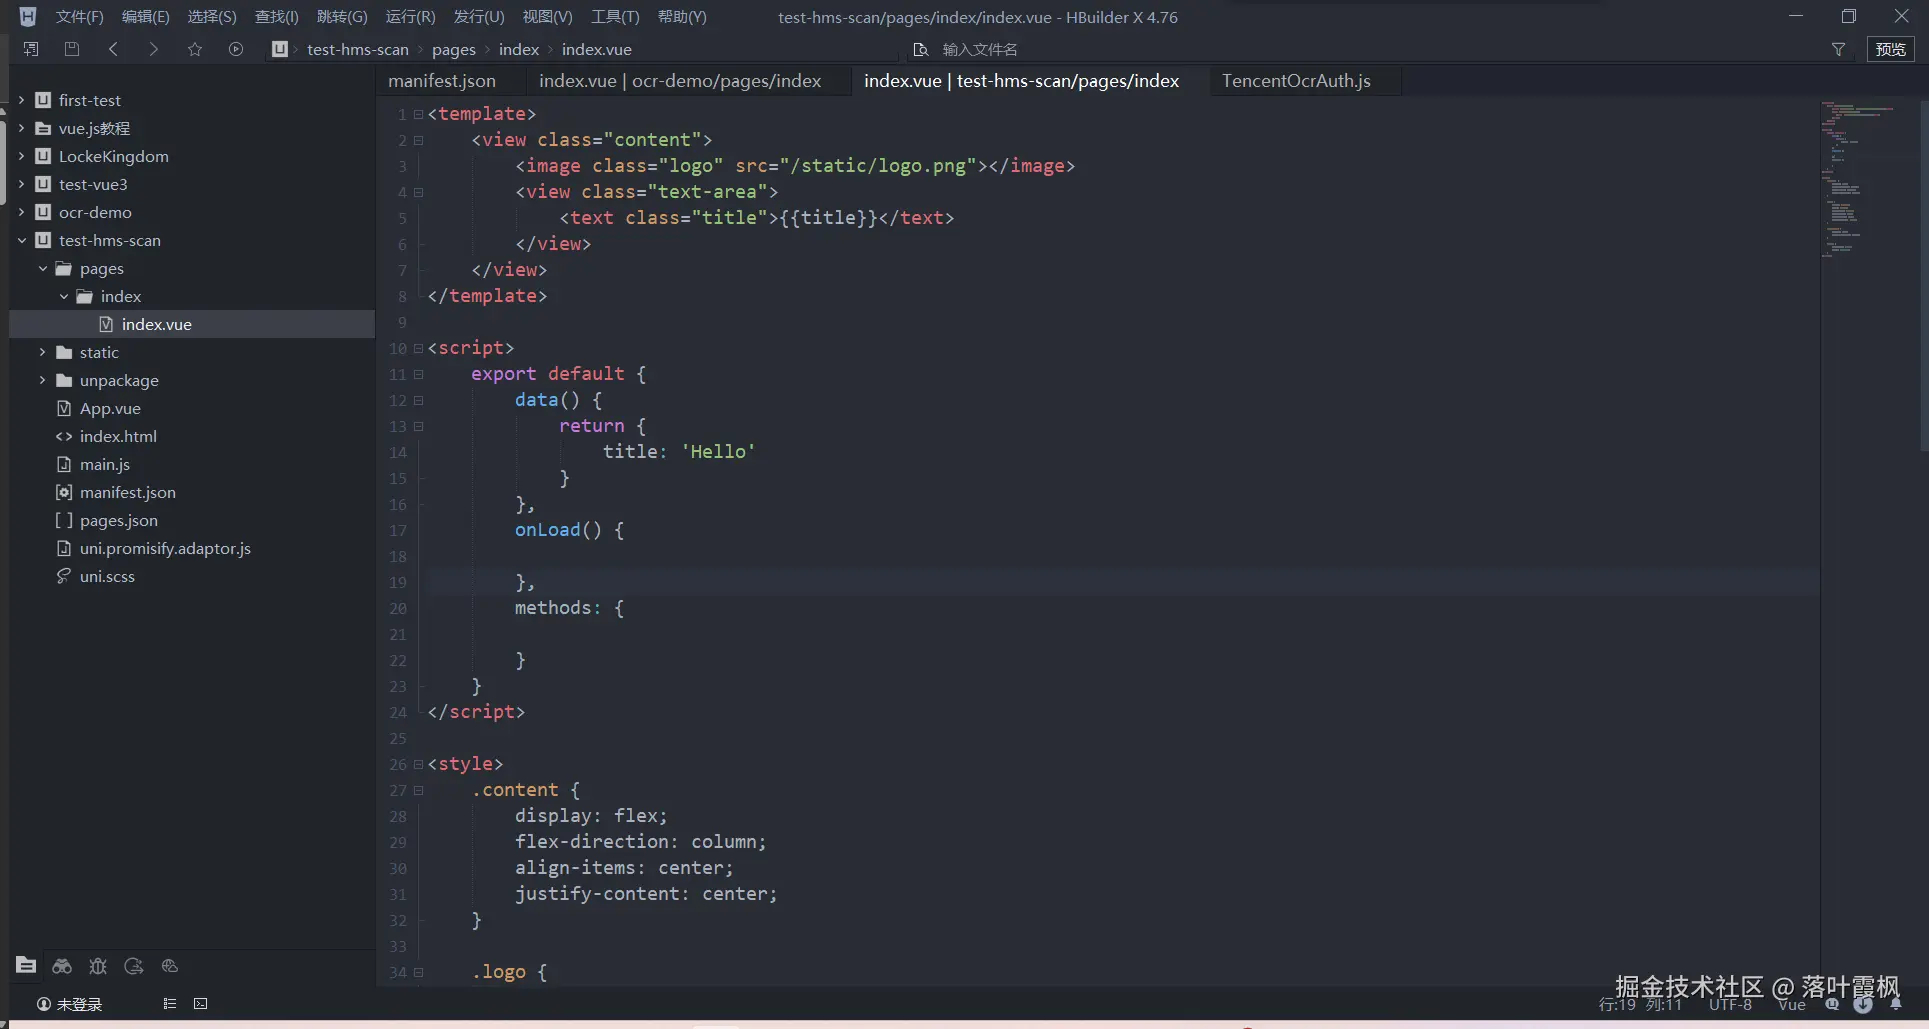Open the project manager folder icon
The height and width of the screenshot is (1029, 1929).
(26, 965)
